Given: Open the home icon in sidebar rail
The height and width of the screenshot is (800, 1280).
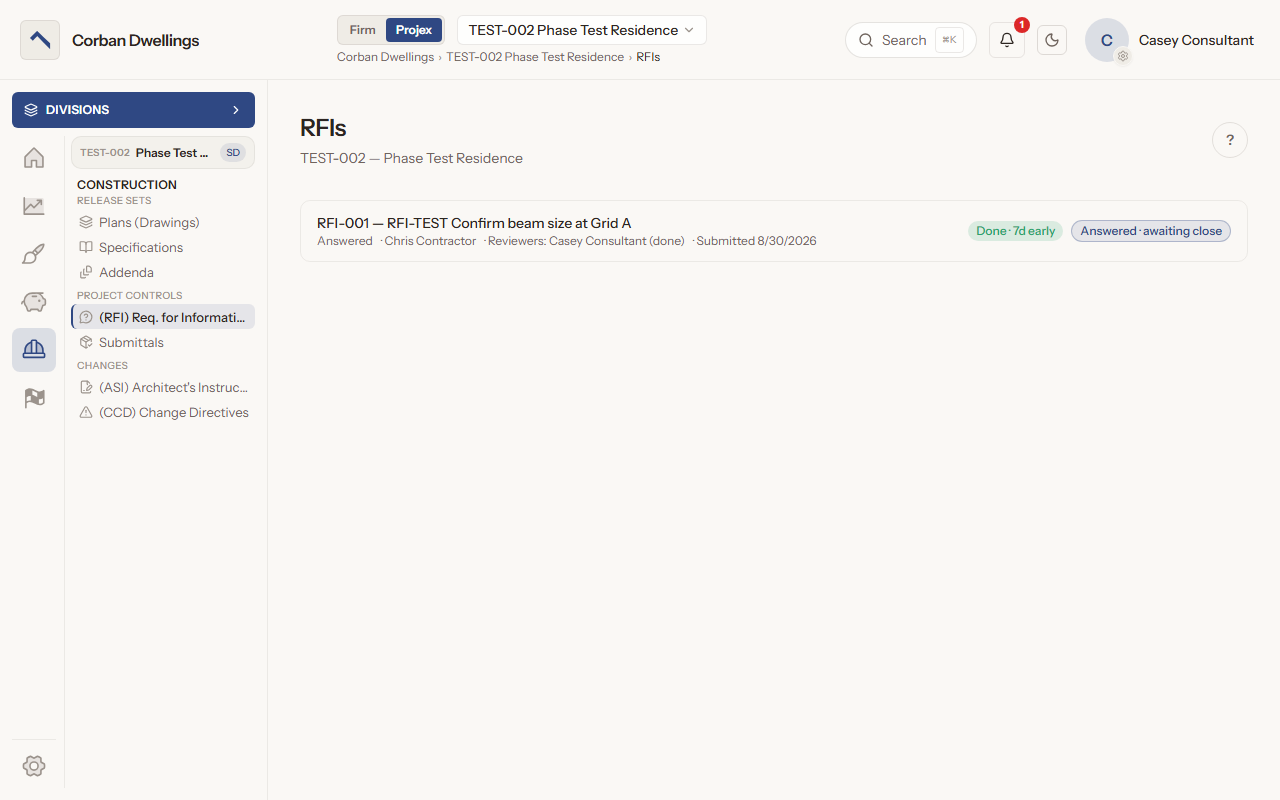Looking at the screenshot, I should coord(34,158).
